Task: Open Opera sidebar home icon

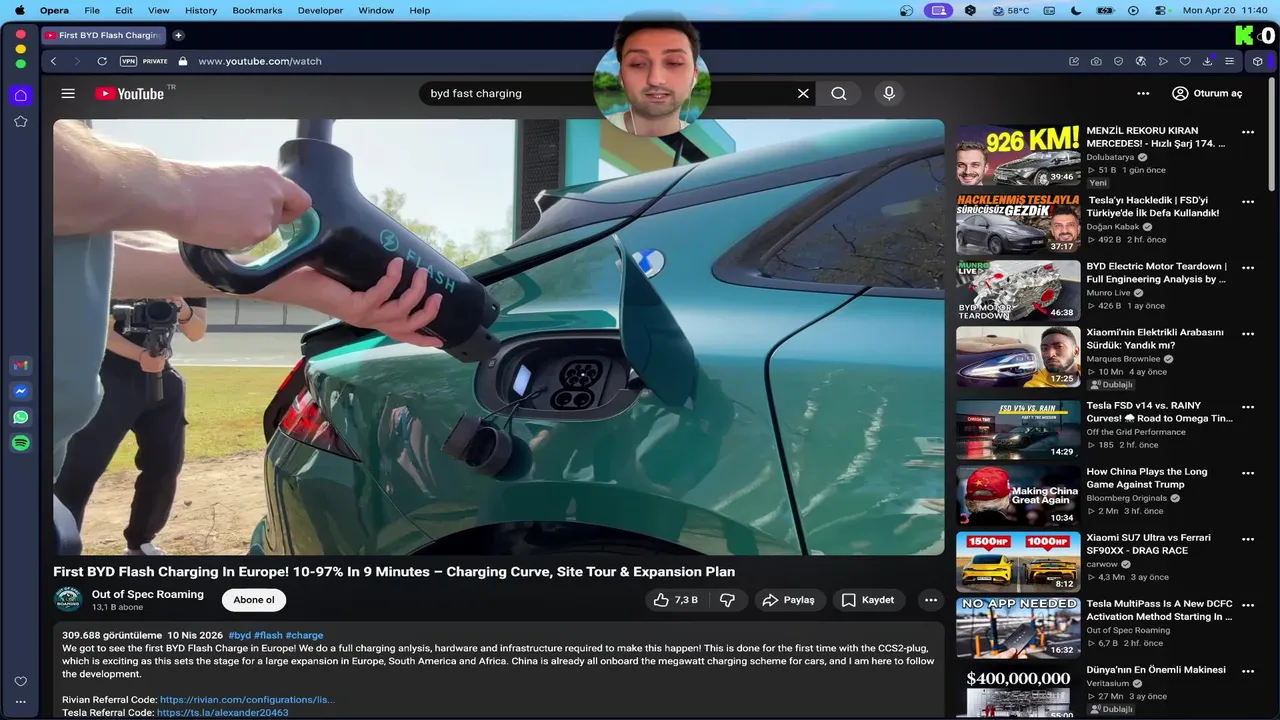Action: point(20,95)
